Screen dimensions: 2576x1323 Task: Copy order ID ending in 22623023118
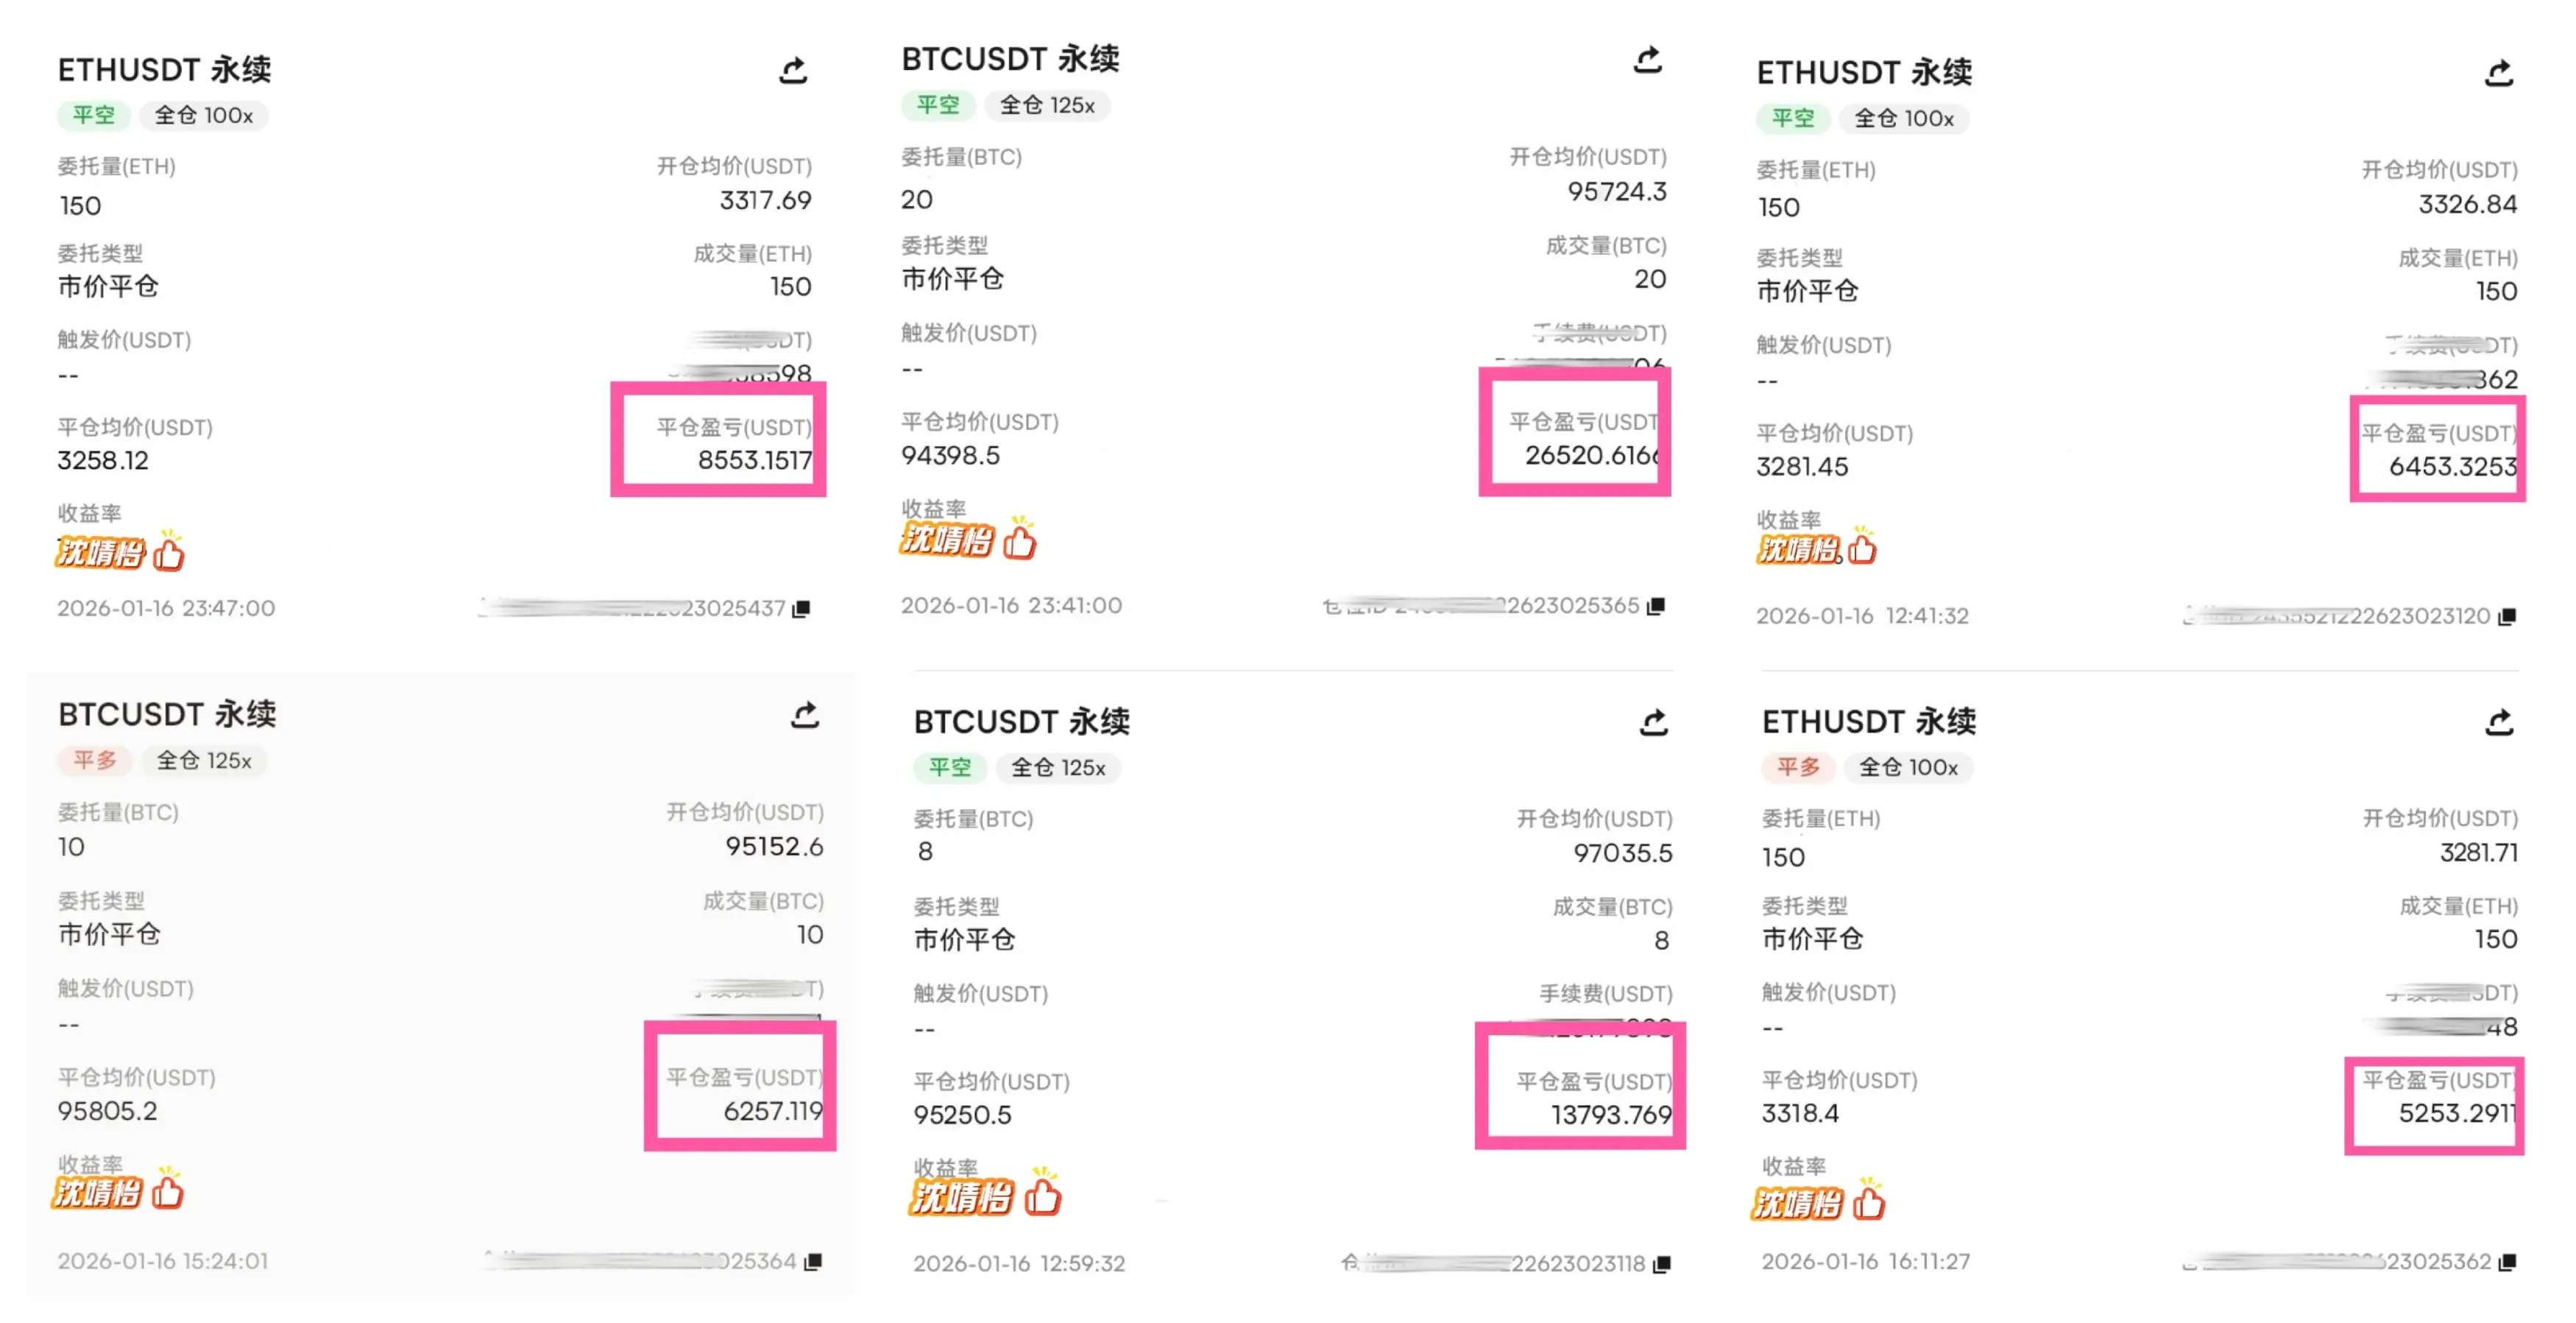pos(1661,1265)
